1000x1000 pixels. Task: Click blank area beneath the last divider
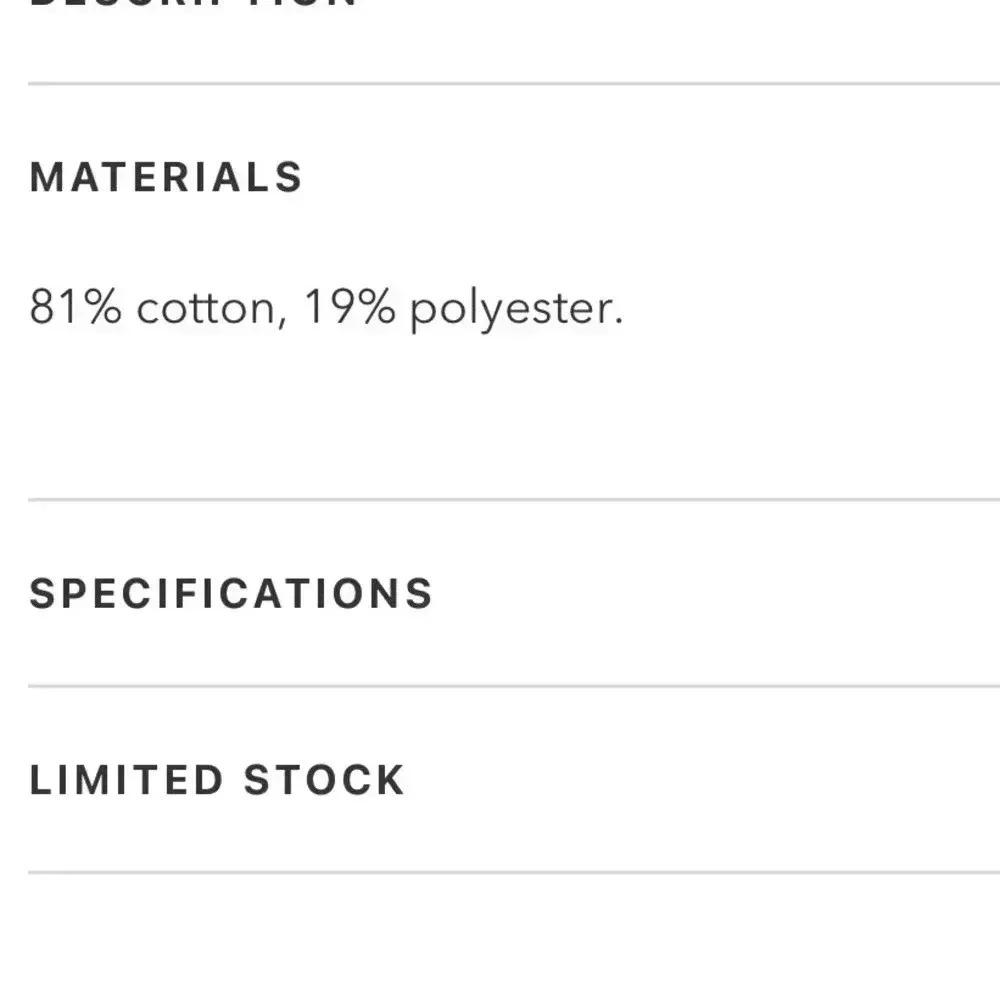click(500, 940)
